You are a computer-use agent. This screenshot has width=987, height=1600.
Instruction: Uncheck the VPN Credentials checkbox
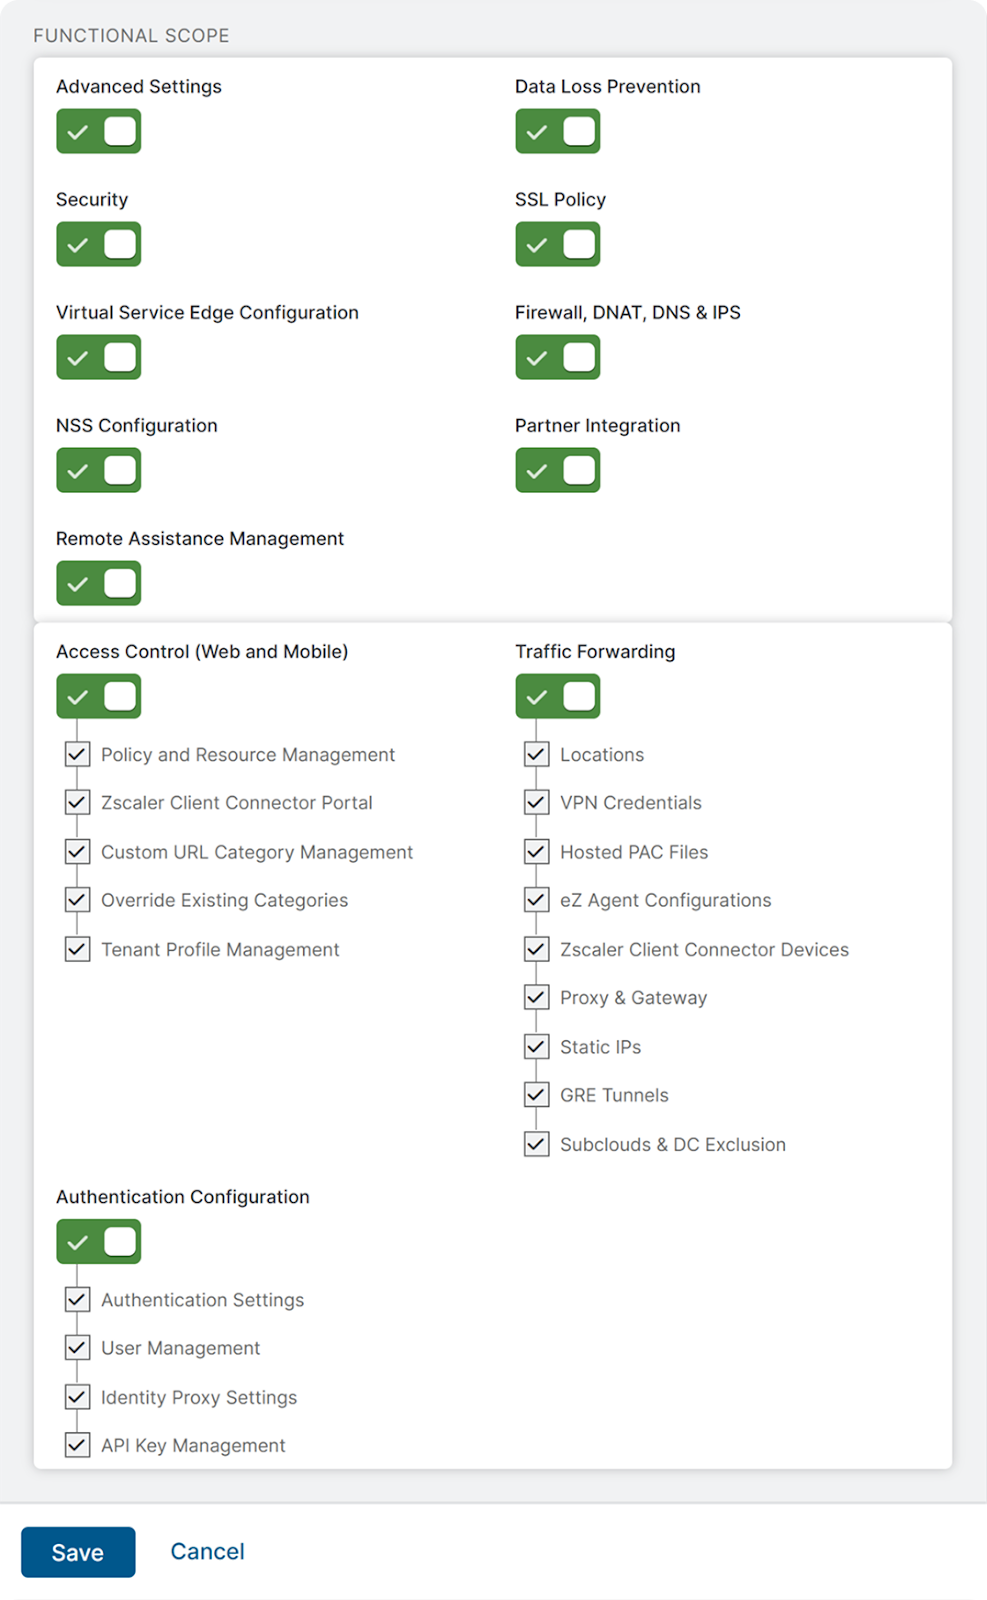click(x=537, y=802)
